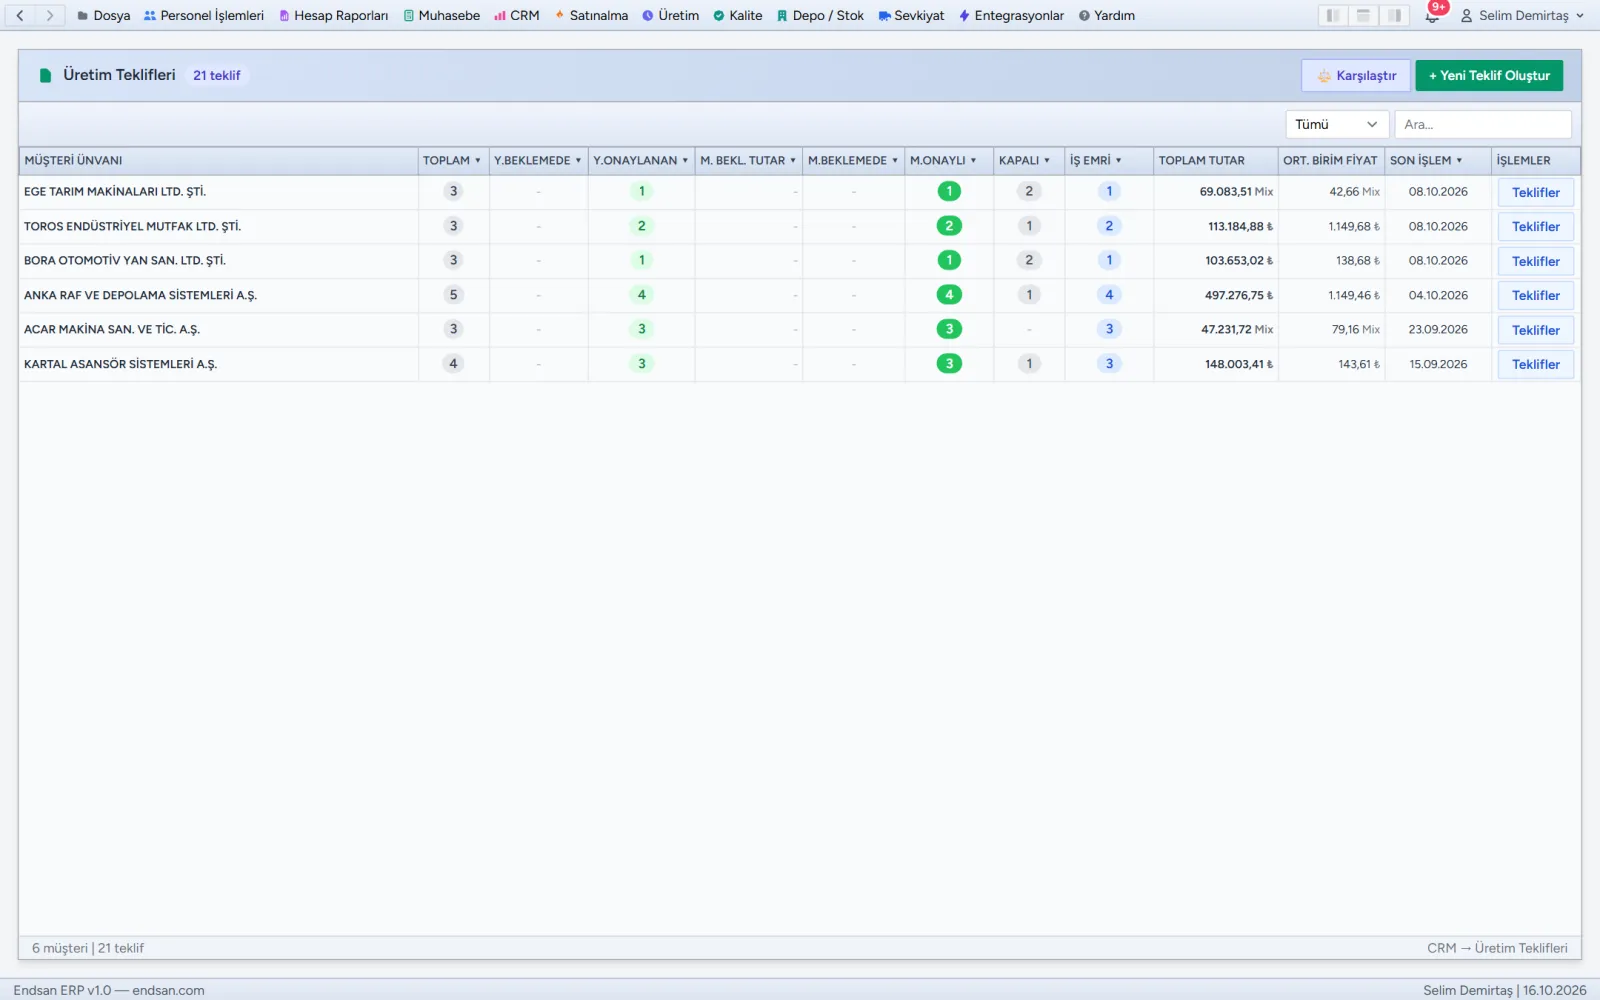This screenshot has height=1000, width=1600.
Task: Open the CRM menu
Action: coord(517,15)
